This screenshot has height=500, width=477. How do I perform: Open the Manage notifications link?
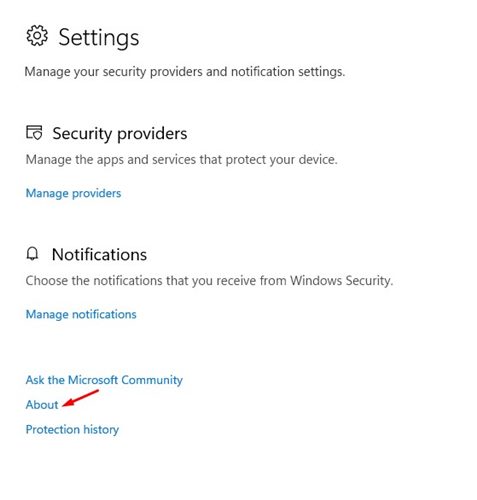click(81, 314)
